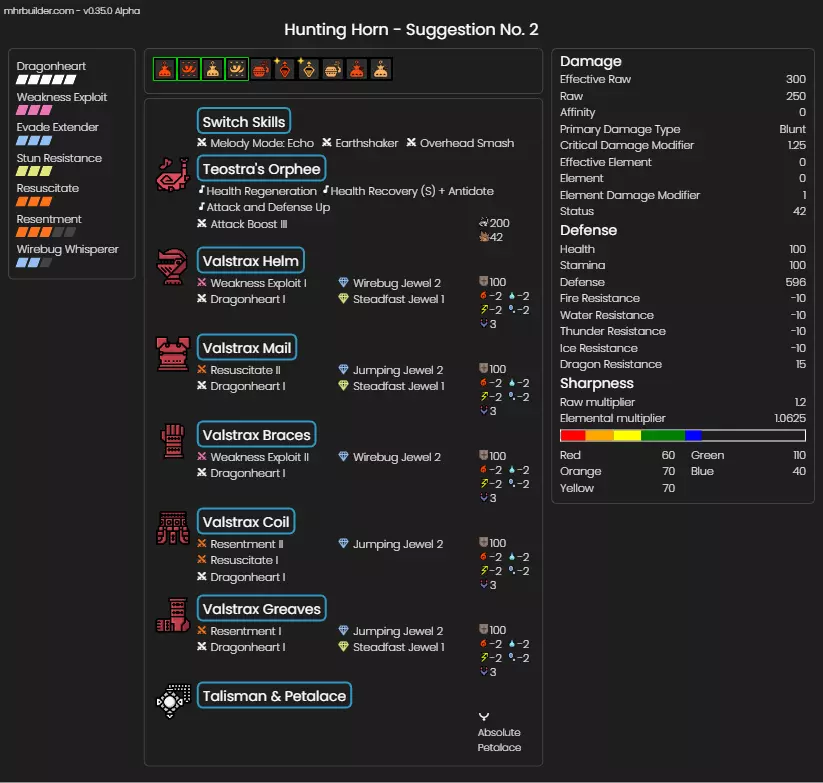Enable the sparkling tan Armorskin bottle buff
This screenshot has height=783, width=823.
(x=309, y=69)
